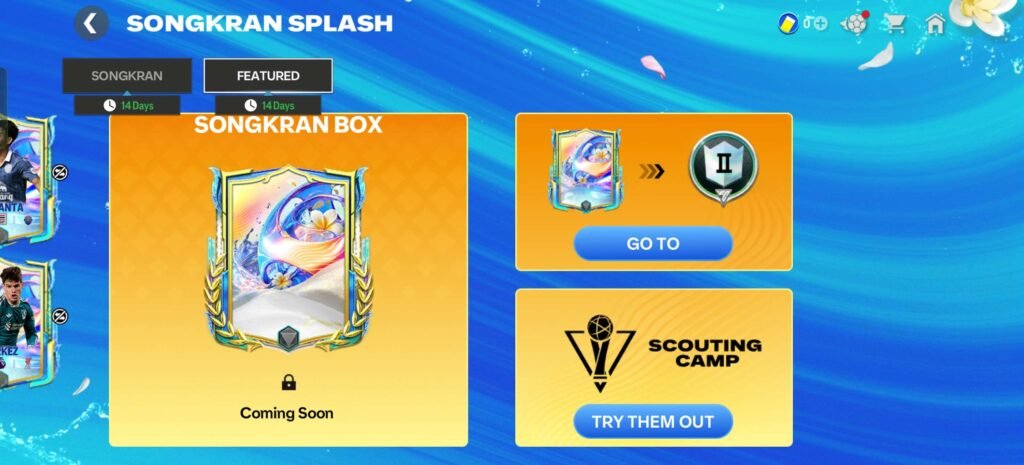Image resolution: width=1024 pixels, height=465 pixels.
Task: Tap the Scouting Camp trophy logo
Action: click(x=600, y=353)
